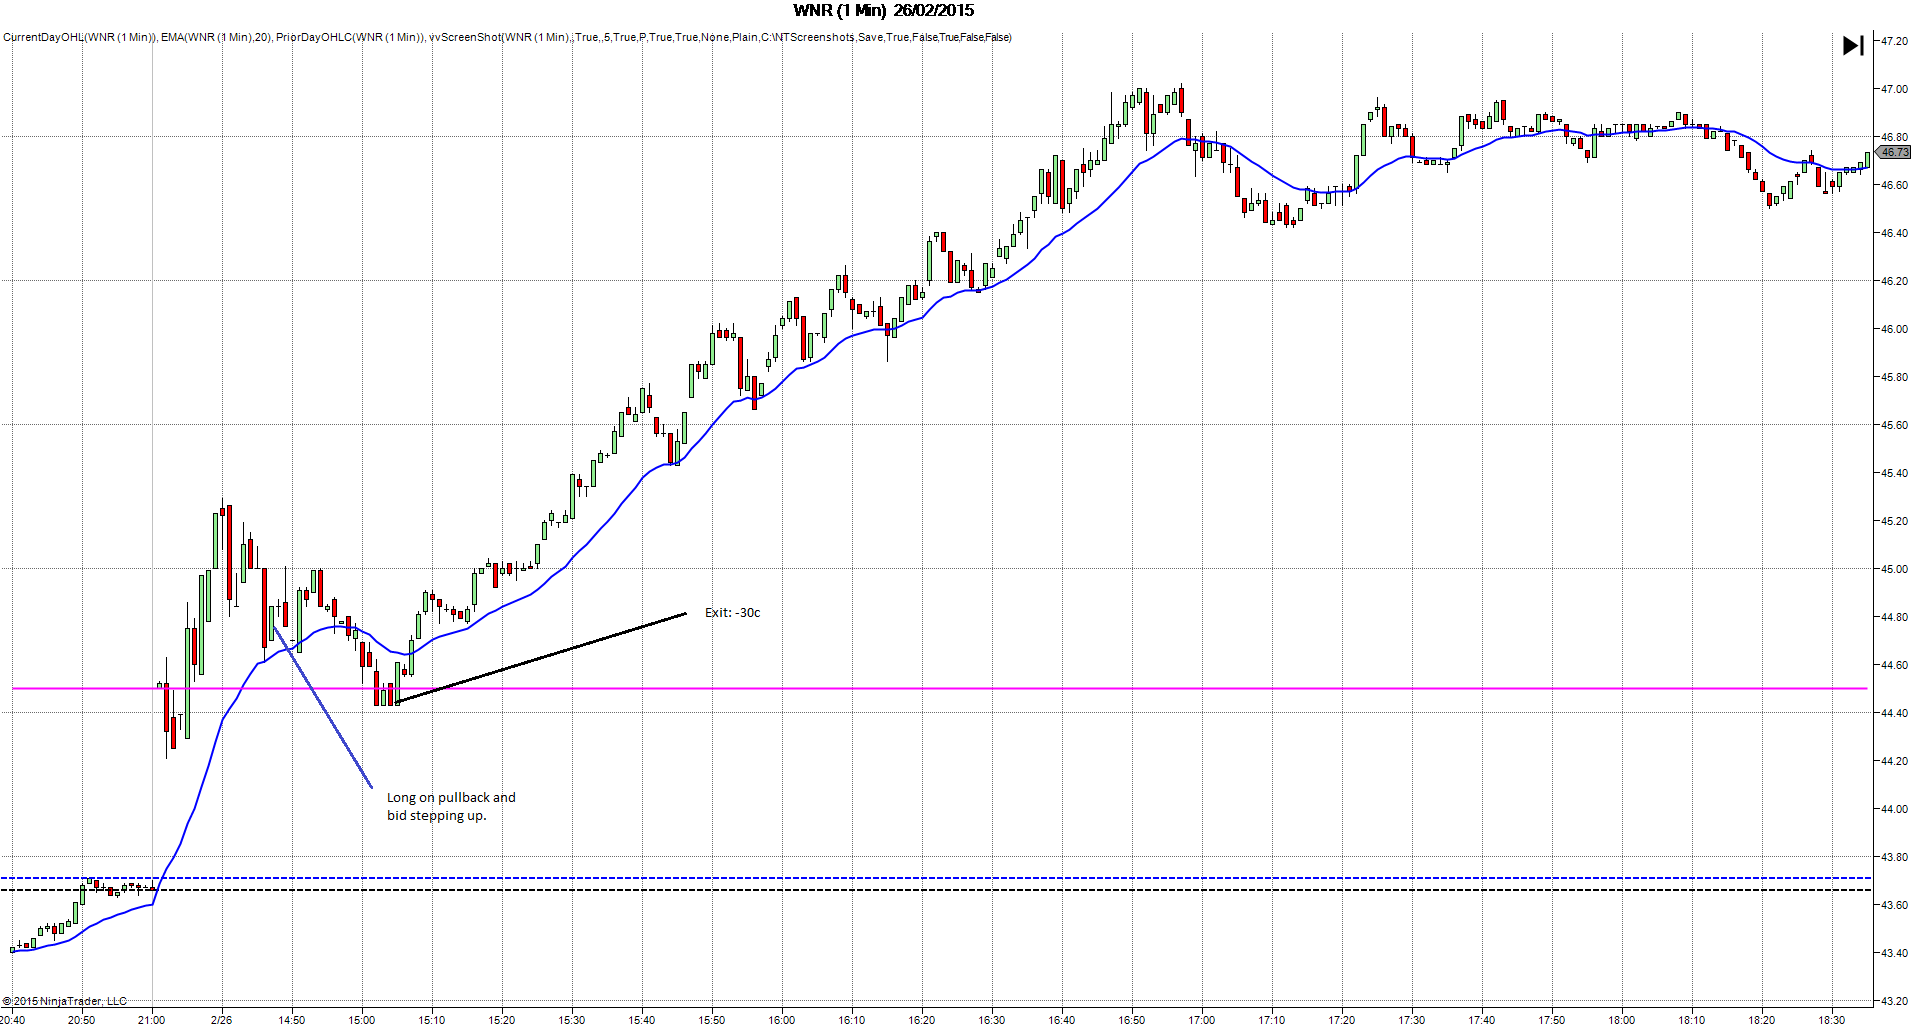Click the 18:30 time axis label
The image size is (1920, 1034).
1832,1020
